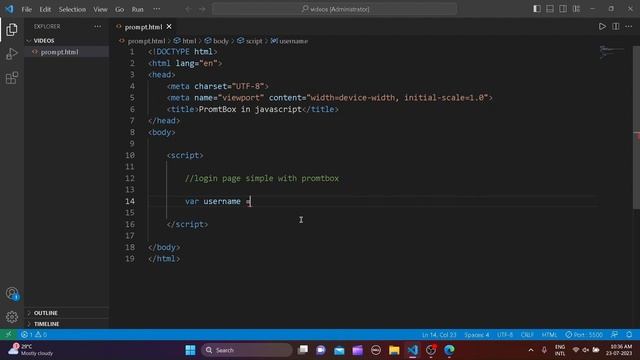This screenshot has height=360, width=640.
Task: Open the Run menu
Action: 138,9
